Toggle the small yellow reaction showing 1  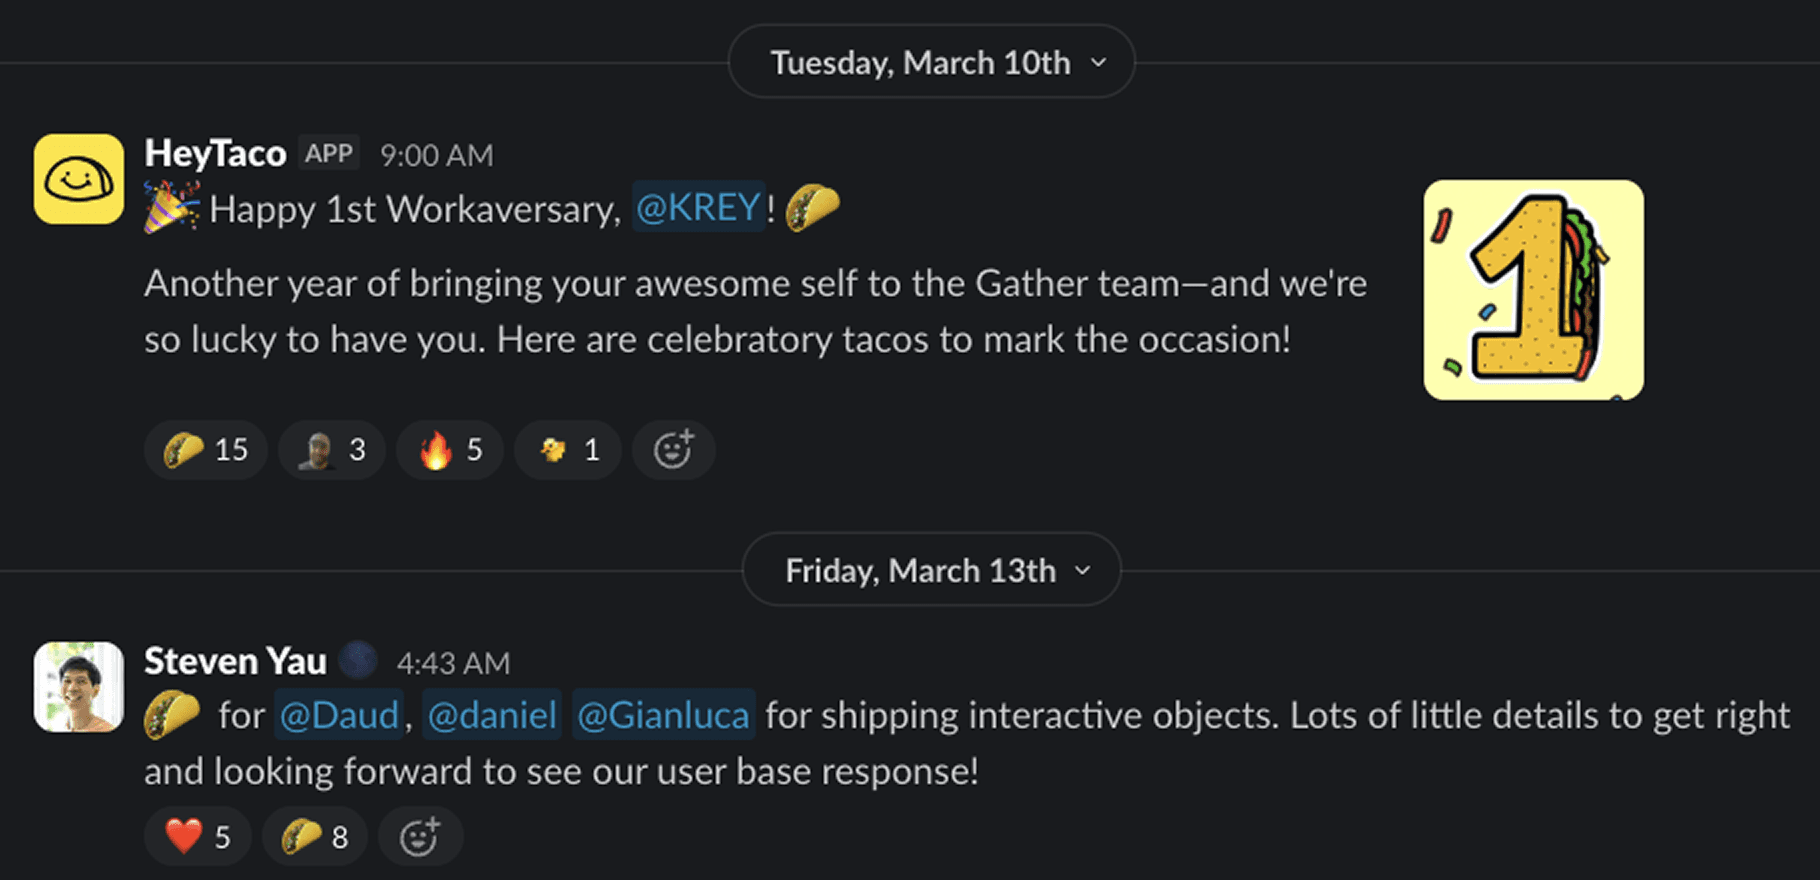click(568, 450)
